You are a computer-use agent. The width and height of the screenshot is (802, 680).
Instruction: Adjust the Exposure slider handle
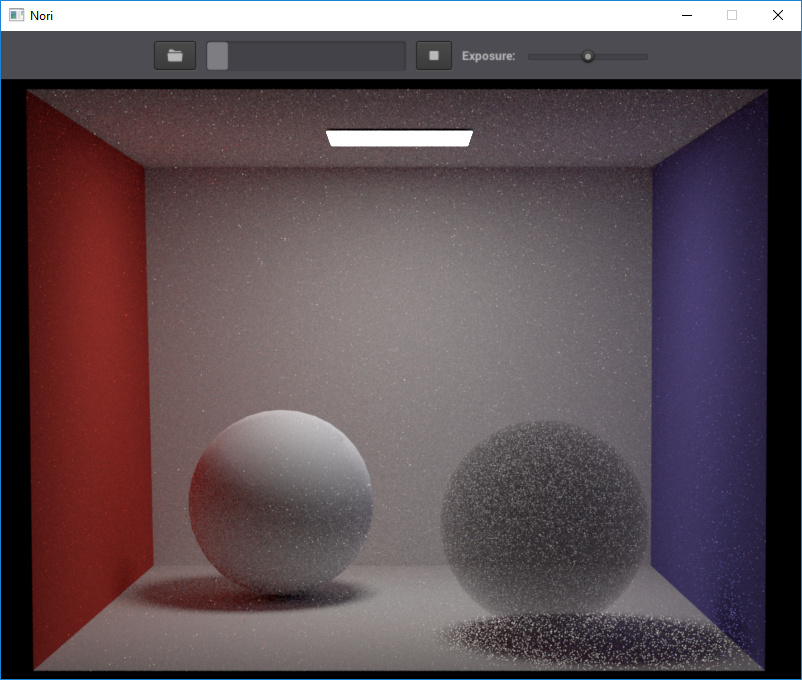[x=588, y=56]
